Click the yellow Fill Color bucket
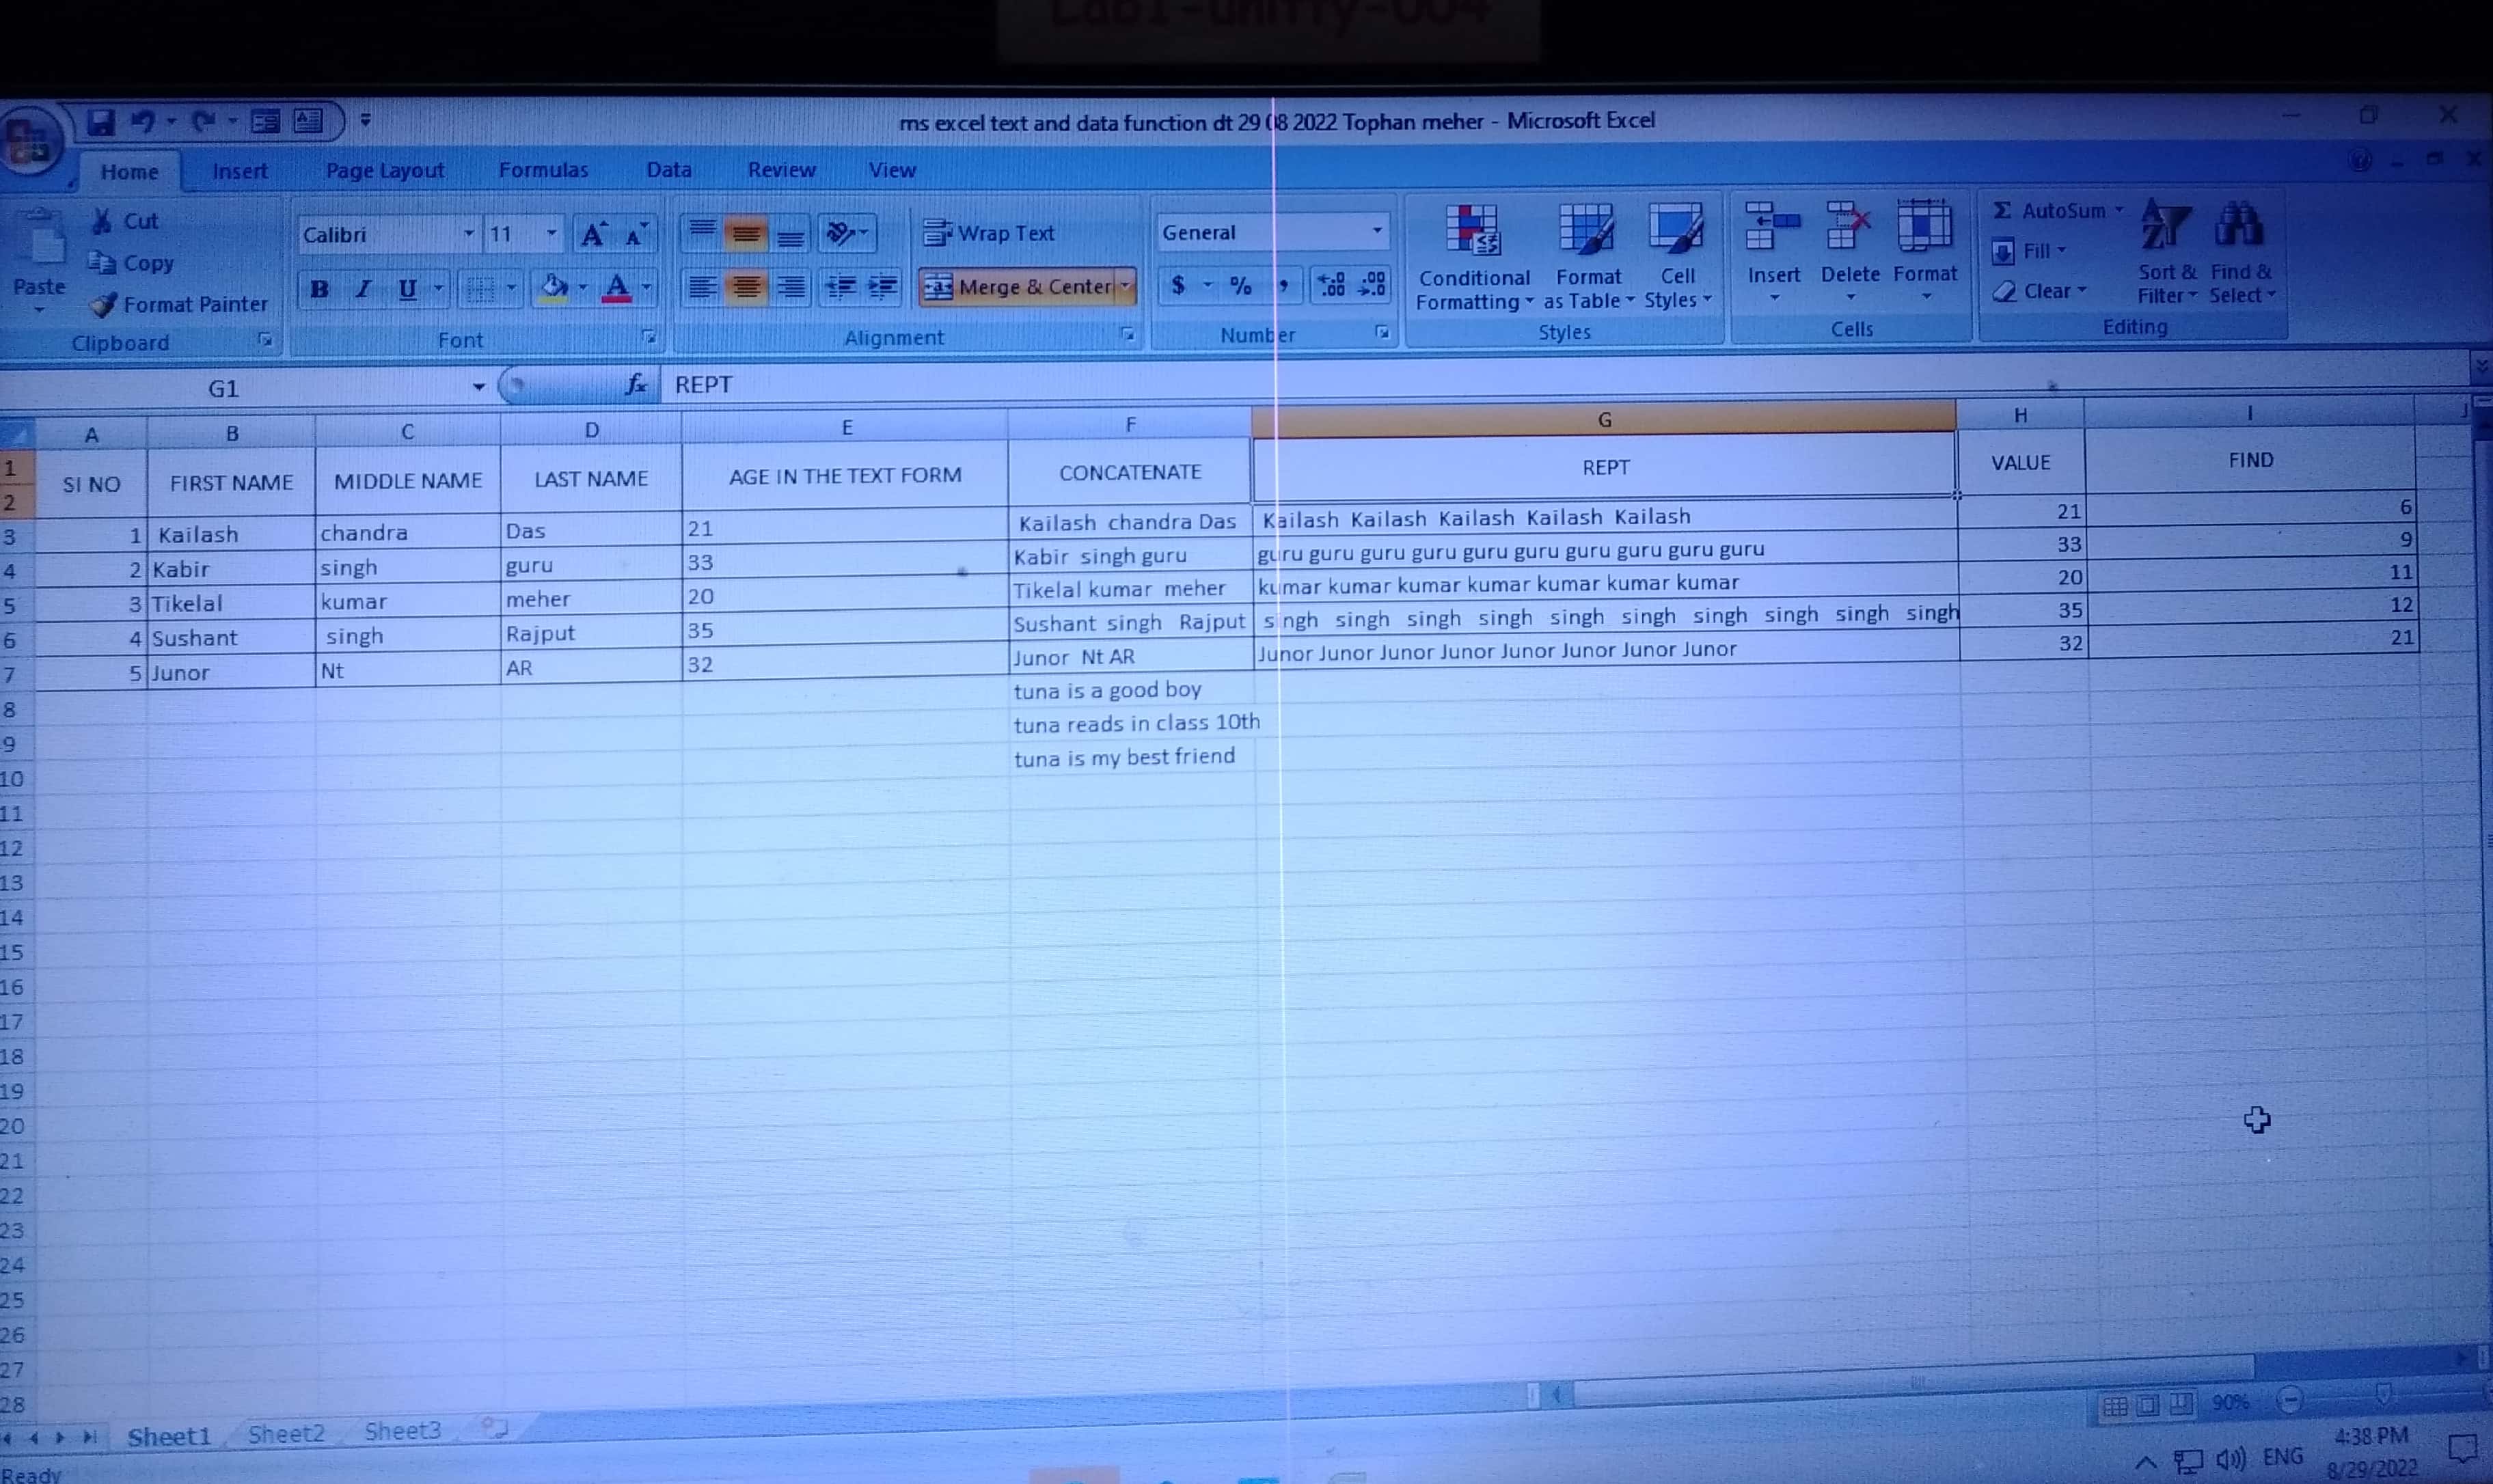 pyautogui.click(x=553, y=289)
